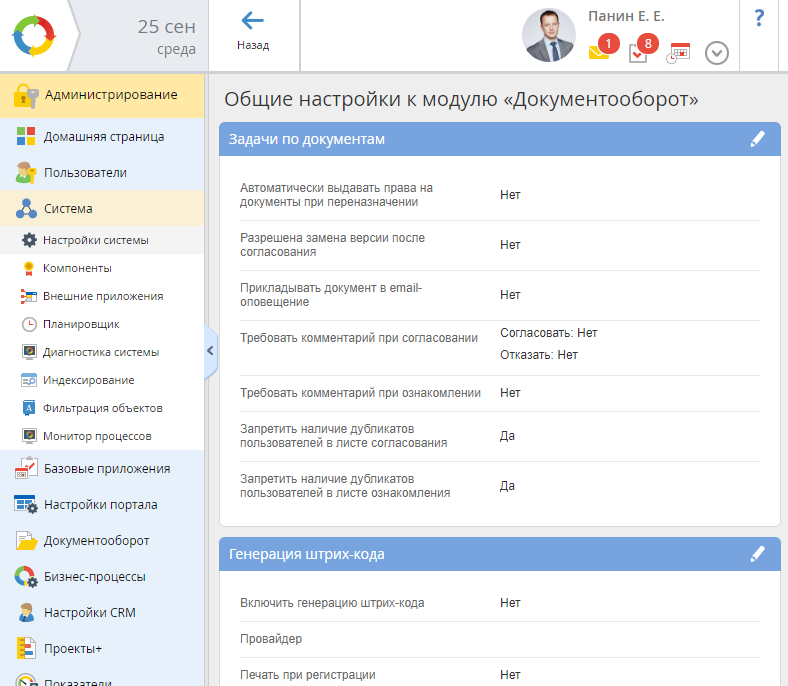Open Внешние приложения link

(102, 296)
